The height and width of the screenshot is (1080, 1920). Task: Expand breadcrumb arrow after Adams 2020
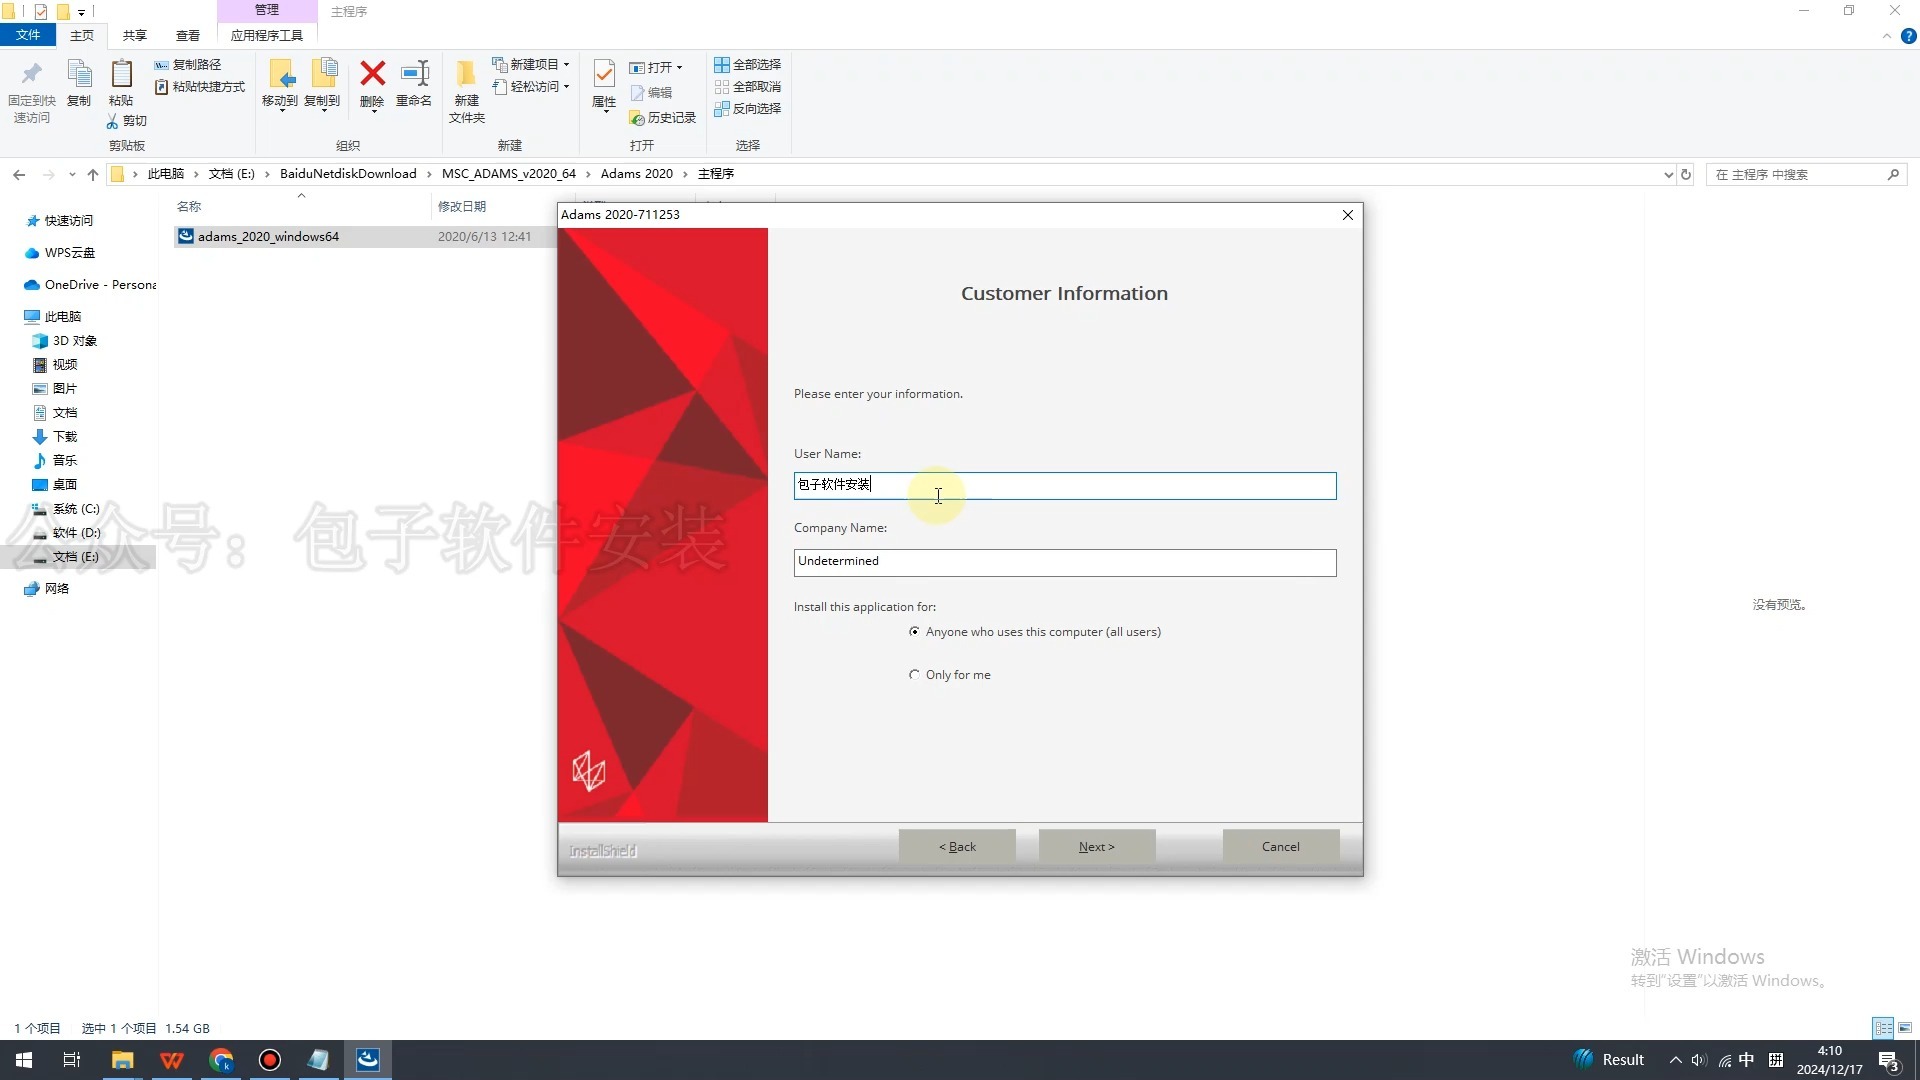click(x=685, y=174)
